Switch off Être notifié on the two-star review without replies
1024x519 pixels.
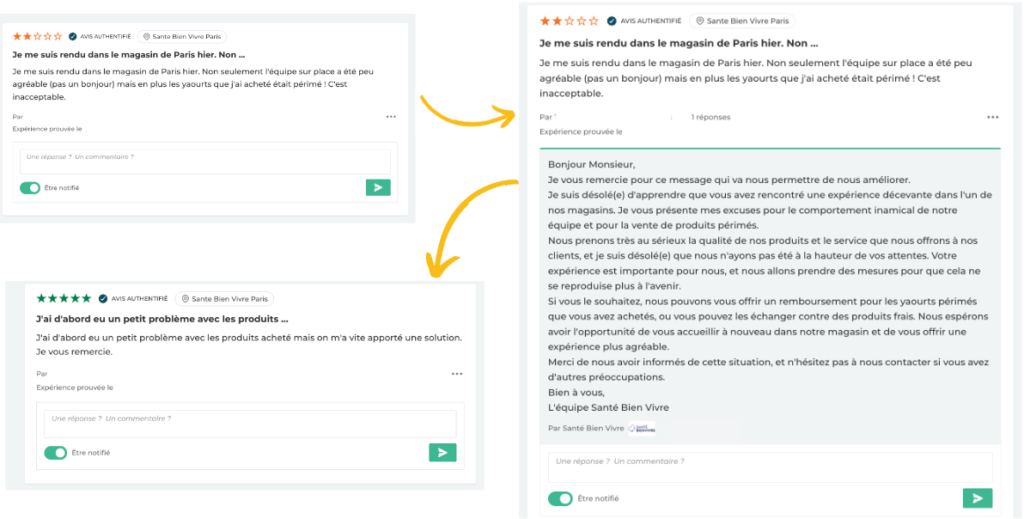click(30, 187)
